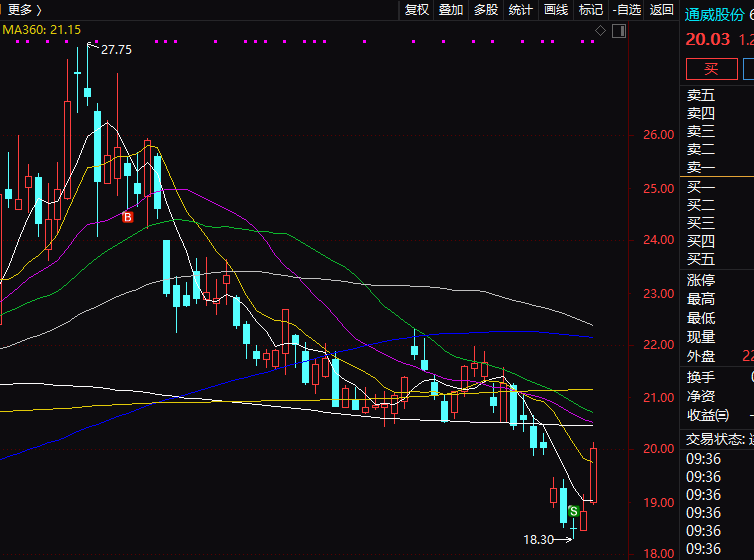Screen dimensions: 754x560
Task: Click the 外盘 label
Action: click(x=701, y=356)
